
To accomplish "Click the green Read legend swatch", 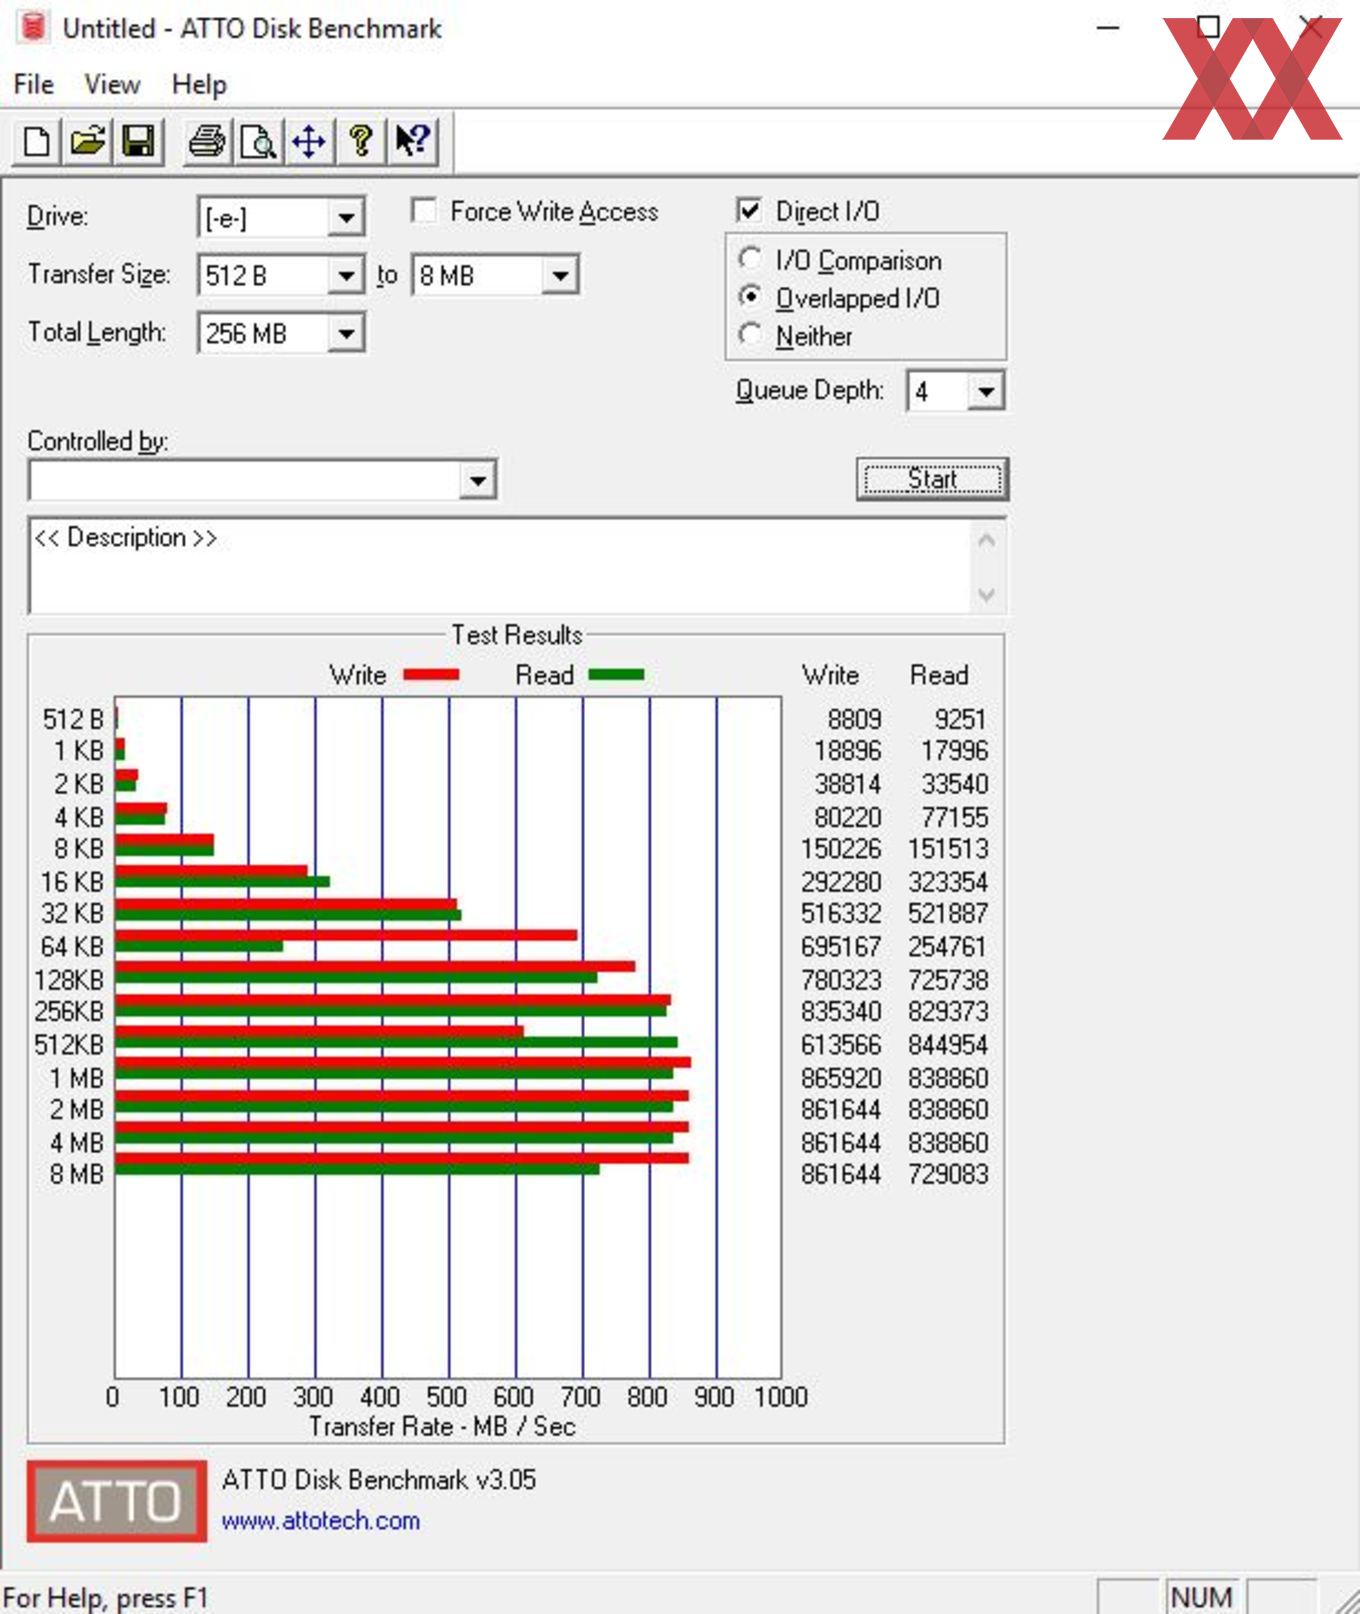I will click(x=616, y=675).
